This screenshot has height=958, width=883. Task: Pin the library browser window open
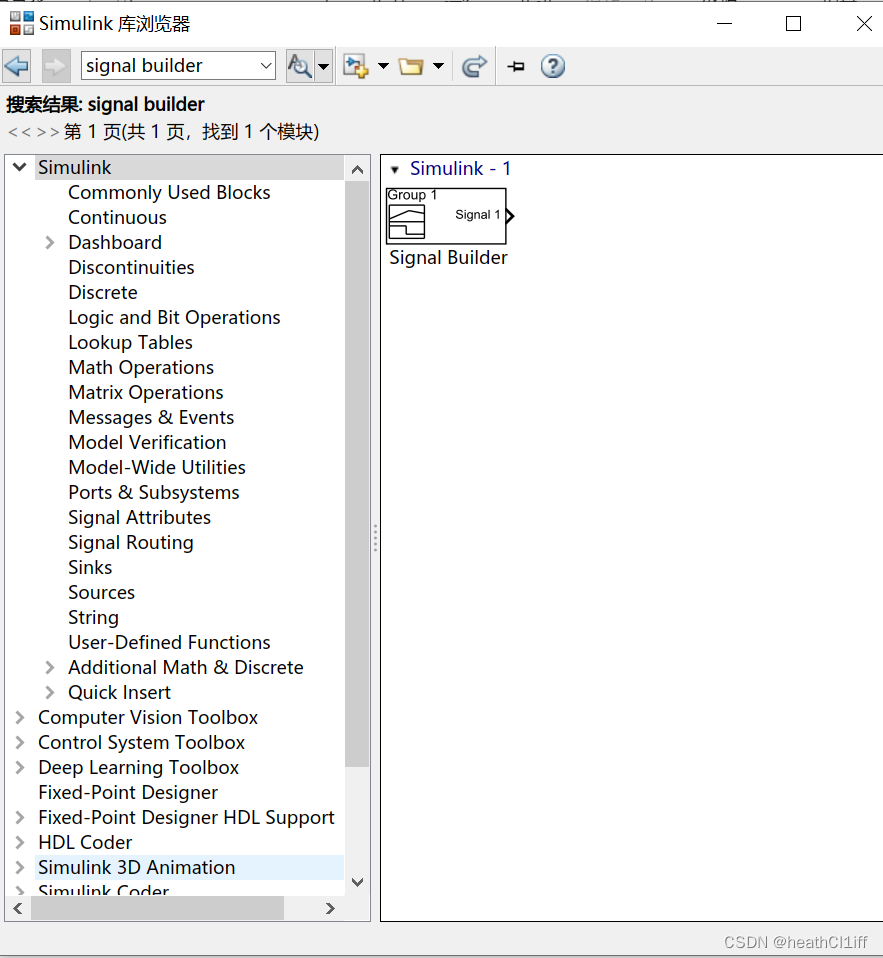[515, 66]
